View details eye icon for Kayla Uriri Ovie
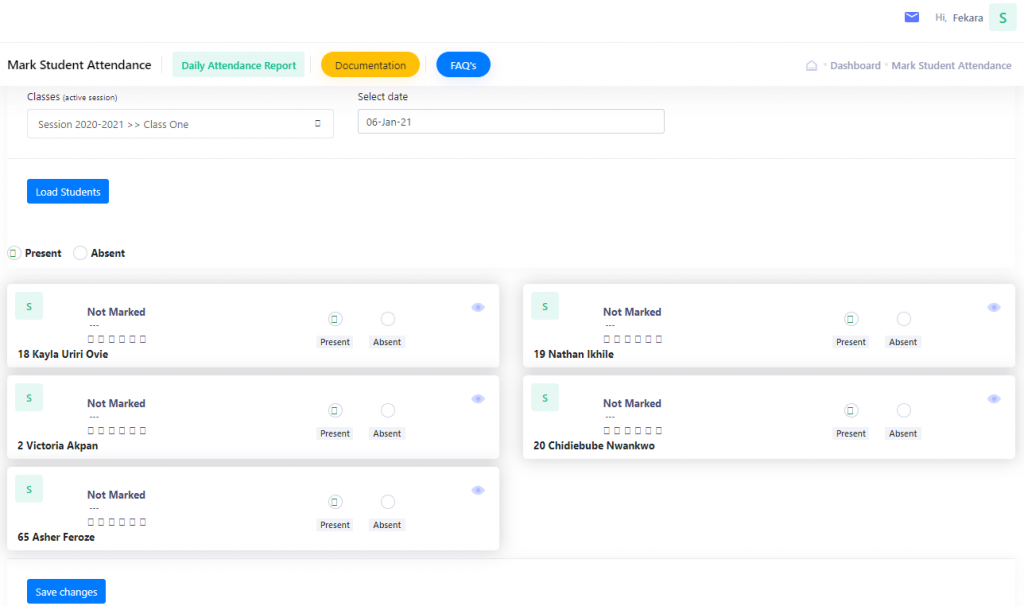This screenshot has height=606, width=1024. pos(478,307)
